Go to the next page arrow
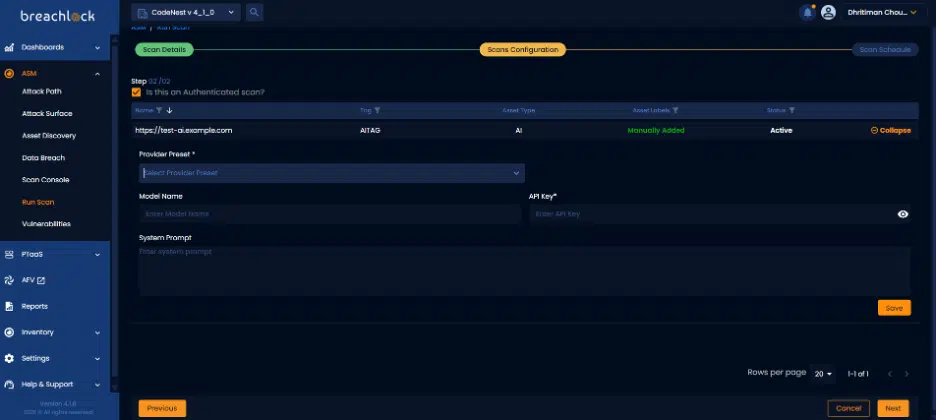Screen dimensions: 936x420 (x=906, y=374)
